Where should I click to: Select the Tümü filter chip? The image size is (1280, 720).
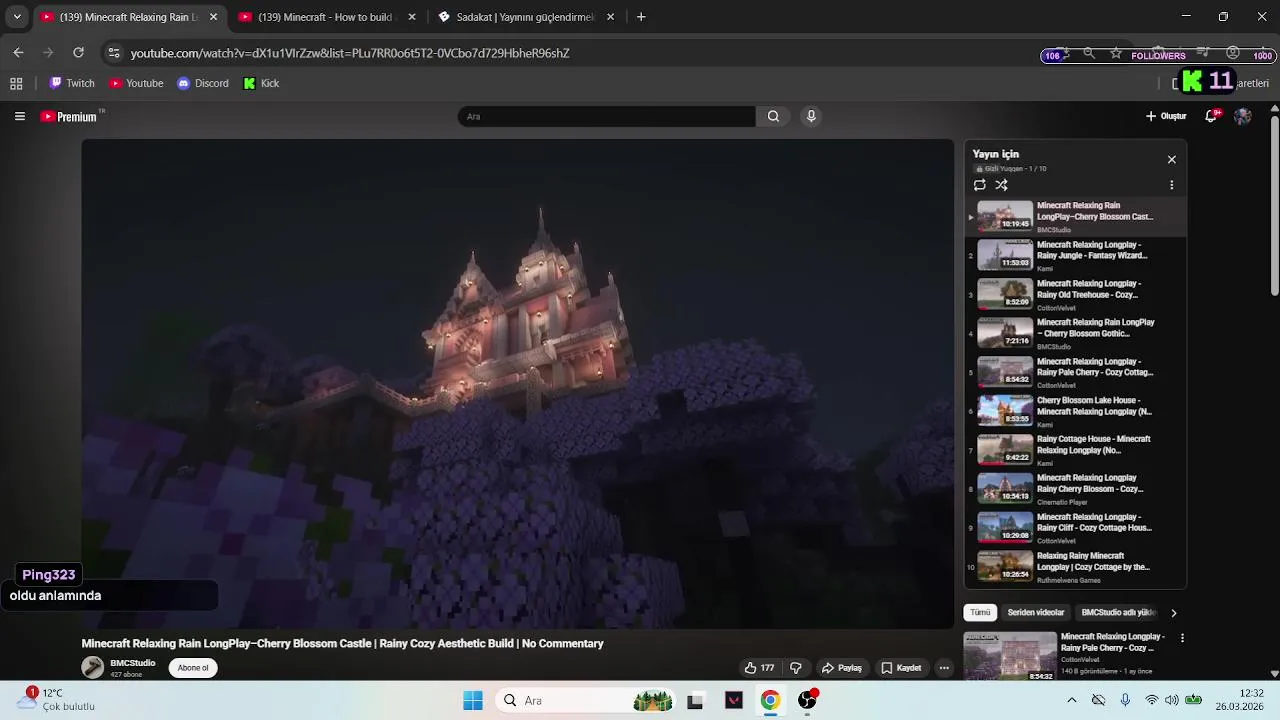pyautogui.click(x=980, y=612)
